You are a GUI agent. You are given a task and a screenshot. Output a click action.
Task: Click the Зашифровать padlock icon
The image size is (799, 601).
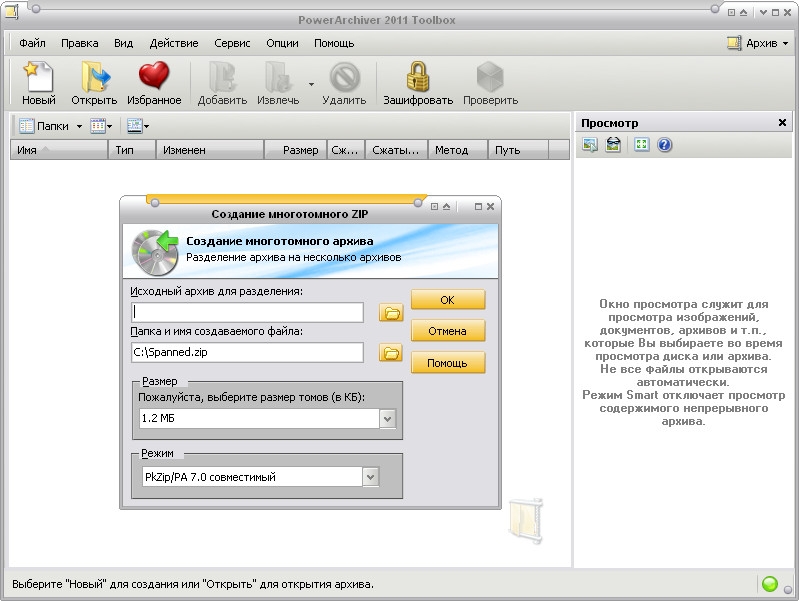[x=417, y=78]
